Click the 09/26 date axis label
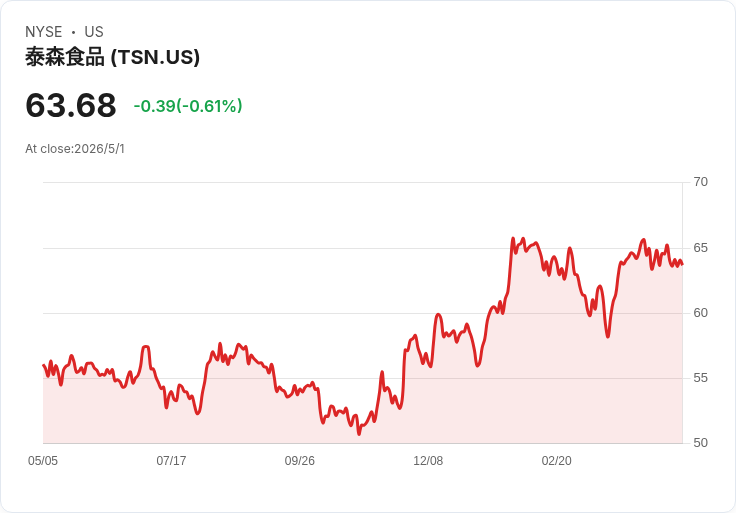This screenshot has height=513, width=736. tap(299, 461)
